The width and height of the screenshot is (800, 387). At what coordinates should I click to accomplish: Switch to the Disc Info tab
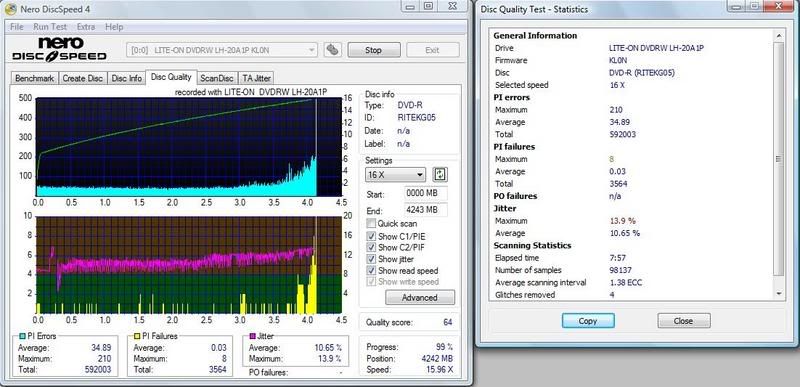pos(127,78)
